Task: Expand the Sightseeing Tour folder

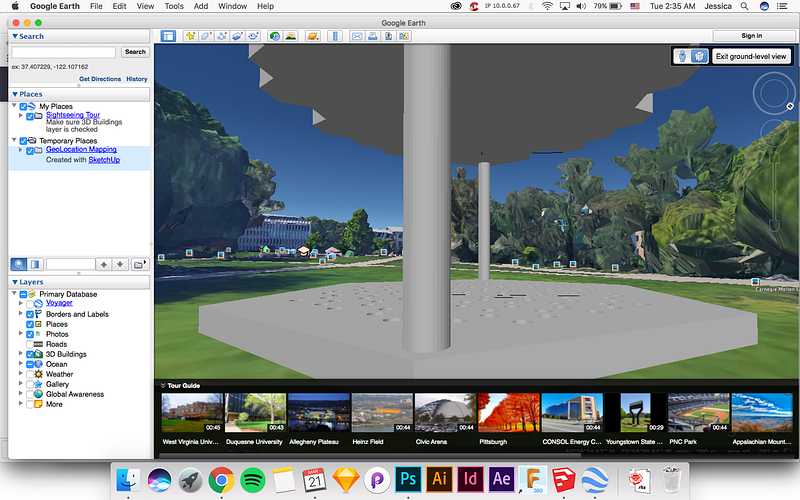Action: point(20,115)
